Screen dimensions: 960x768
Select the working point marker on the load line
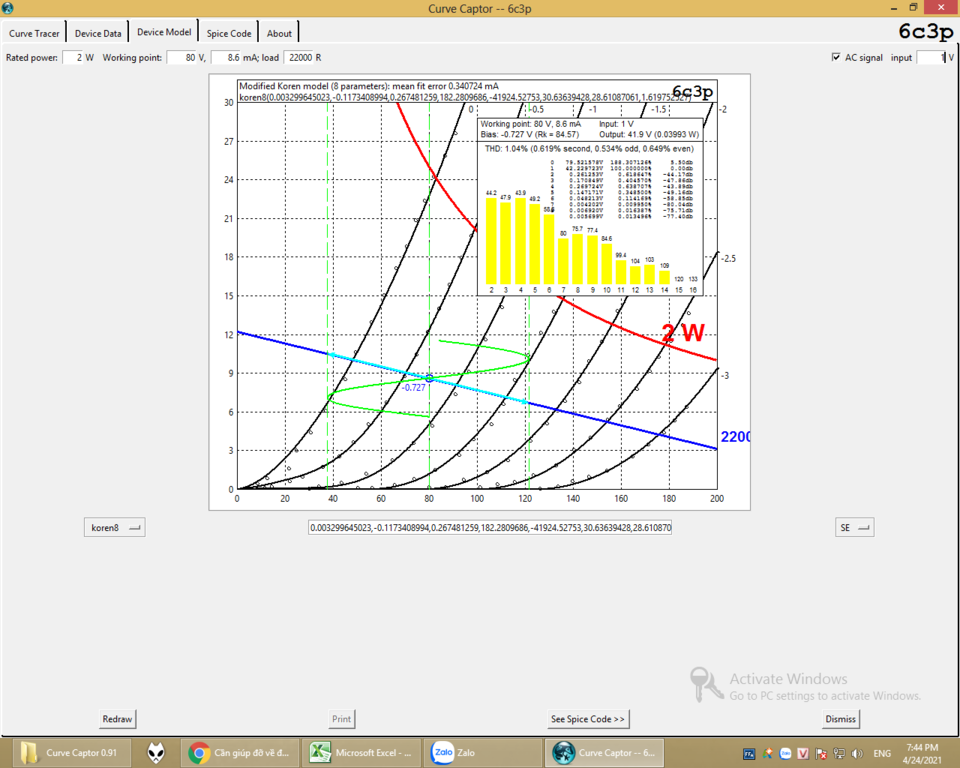tap(430, 378)
